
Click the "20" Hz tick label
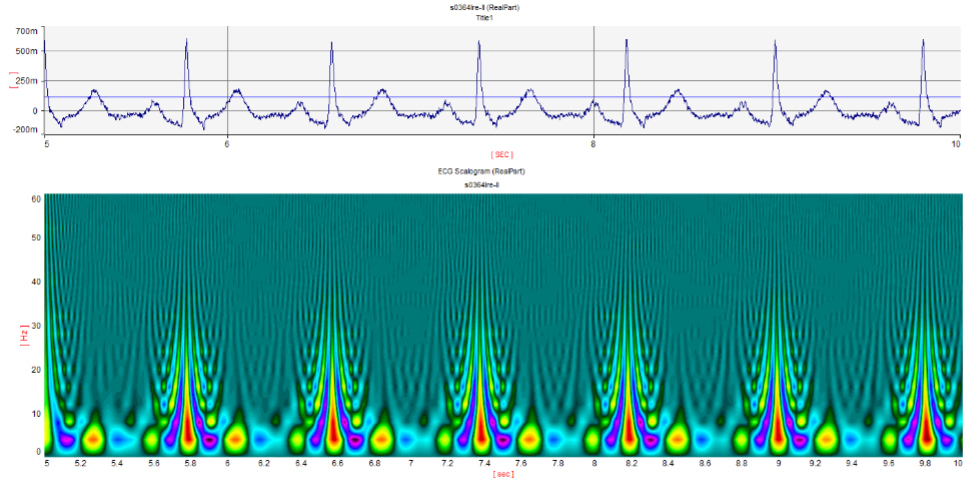click(x=35, y=370)
